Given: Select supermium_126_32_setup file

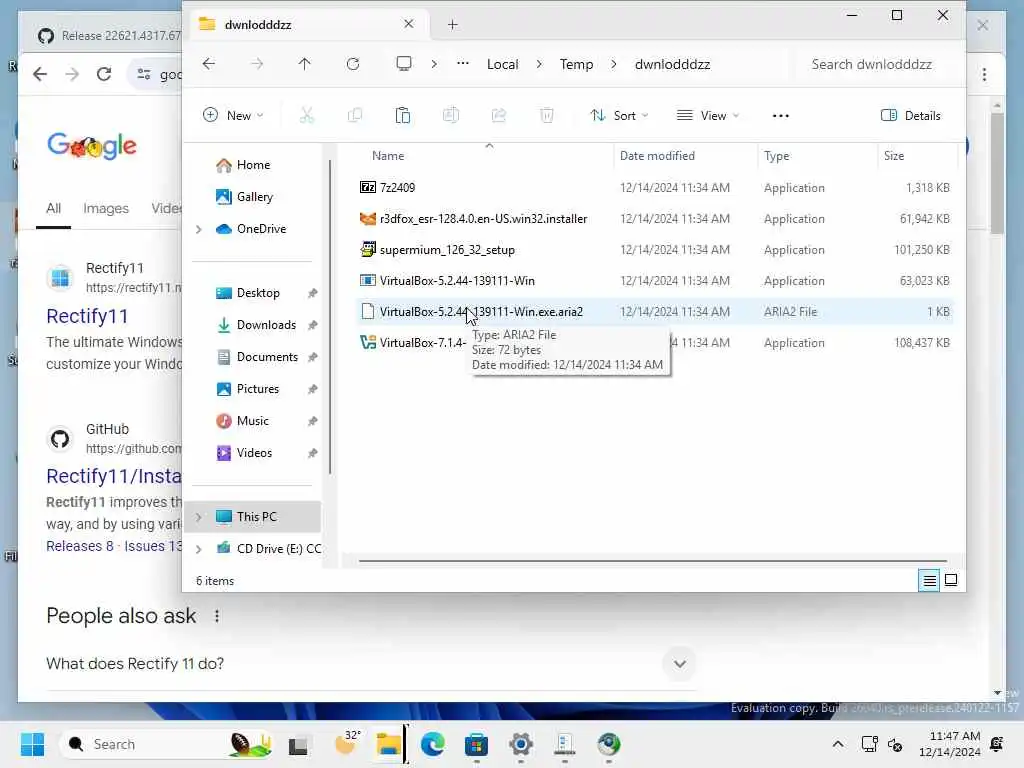Looking at the screenshot, I should [655, 249].
